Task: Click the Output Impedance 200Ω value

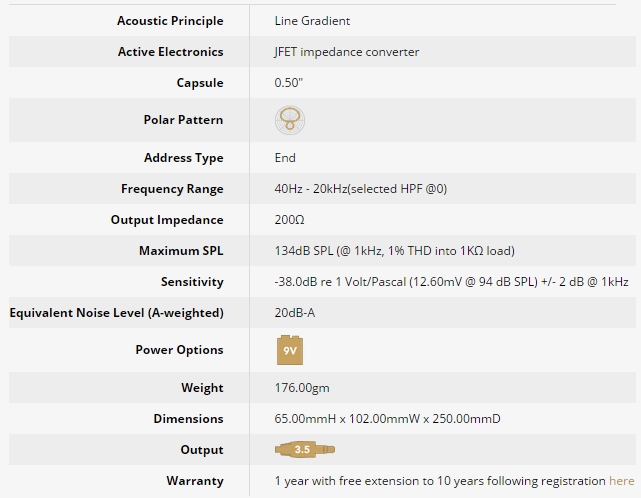Action: point(289,220)
